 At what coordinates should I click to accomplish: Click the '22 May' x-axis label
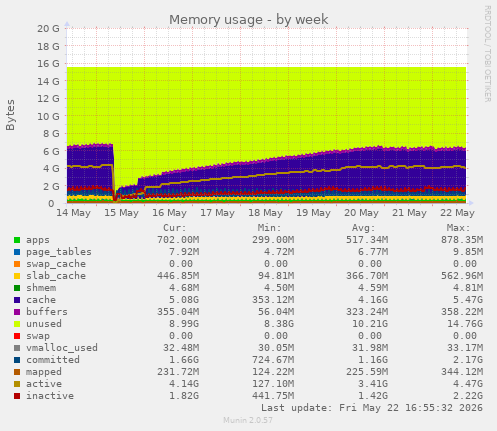click(x=457, y=213)
